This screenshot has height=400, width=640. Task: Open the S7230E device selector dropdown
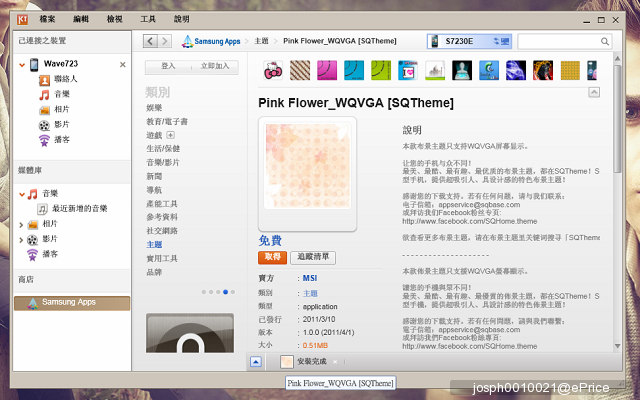pos(469,41)
